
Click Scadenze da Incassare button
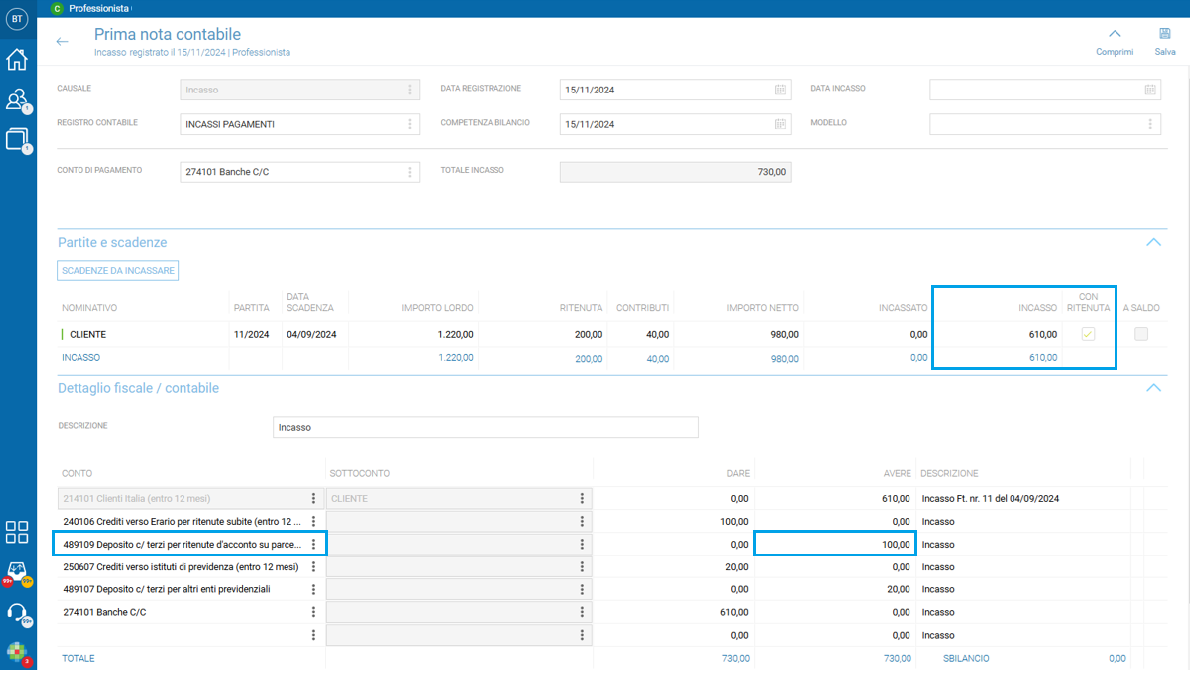point(118,270)
